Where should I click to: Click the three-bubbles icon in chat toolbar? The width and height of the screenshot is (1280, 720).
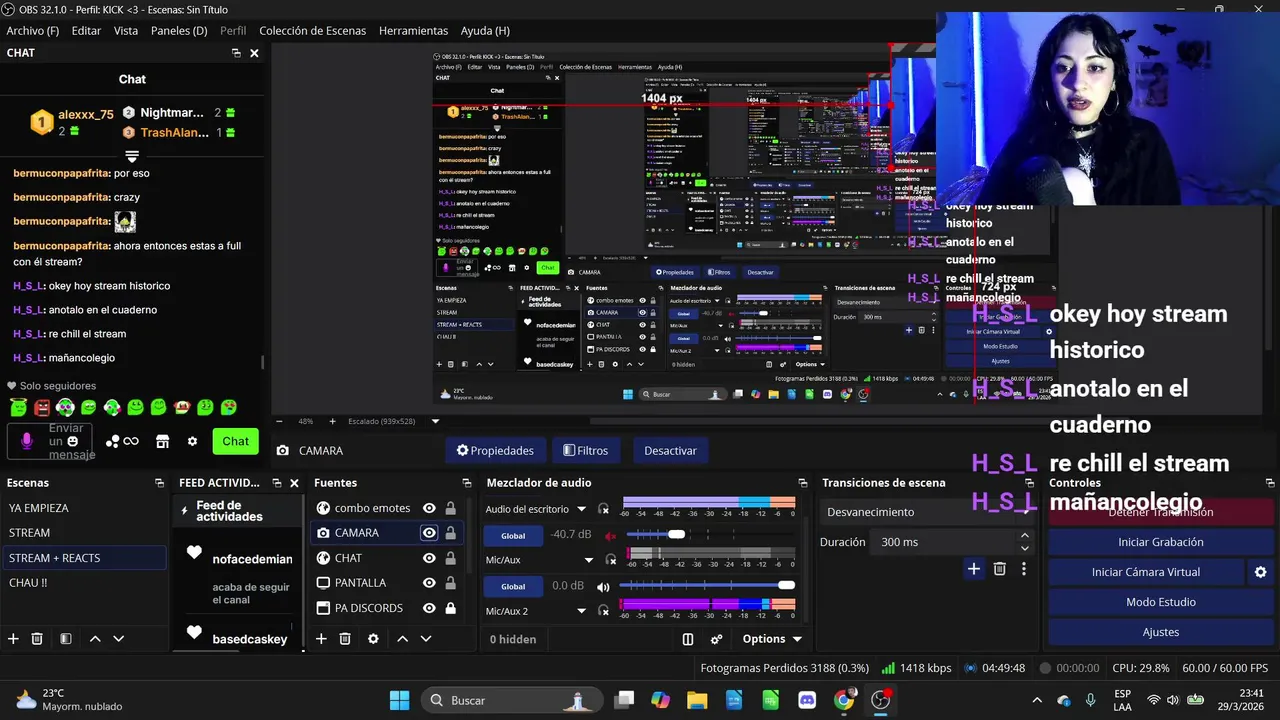pyautogui.click(x=113, y=441)
